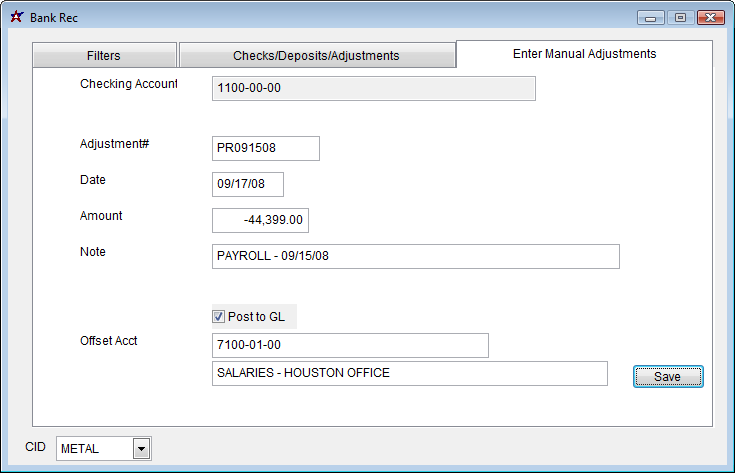Viewport: 735px width, 473px height.
Task: Click the CID label beside the dropdown
Action: click(x=36, y=447)
